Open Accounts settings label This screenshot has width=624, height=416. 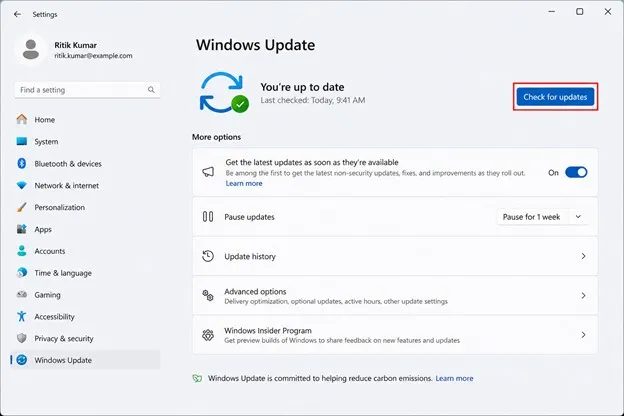(x=50, y=251)
